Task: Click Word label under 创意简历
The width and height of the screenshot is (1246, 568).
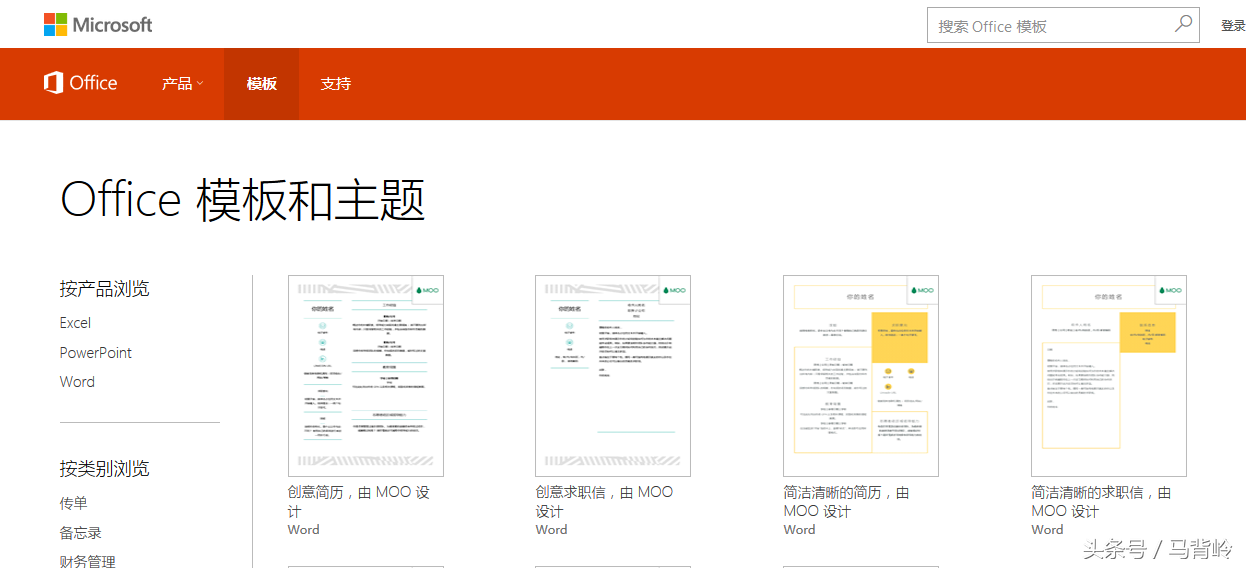Action: pos(304,530)
